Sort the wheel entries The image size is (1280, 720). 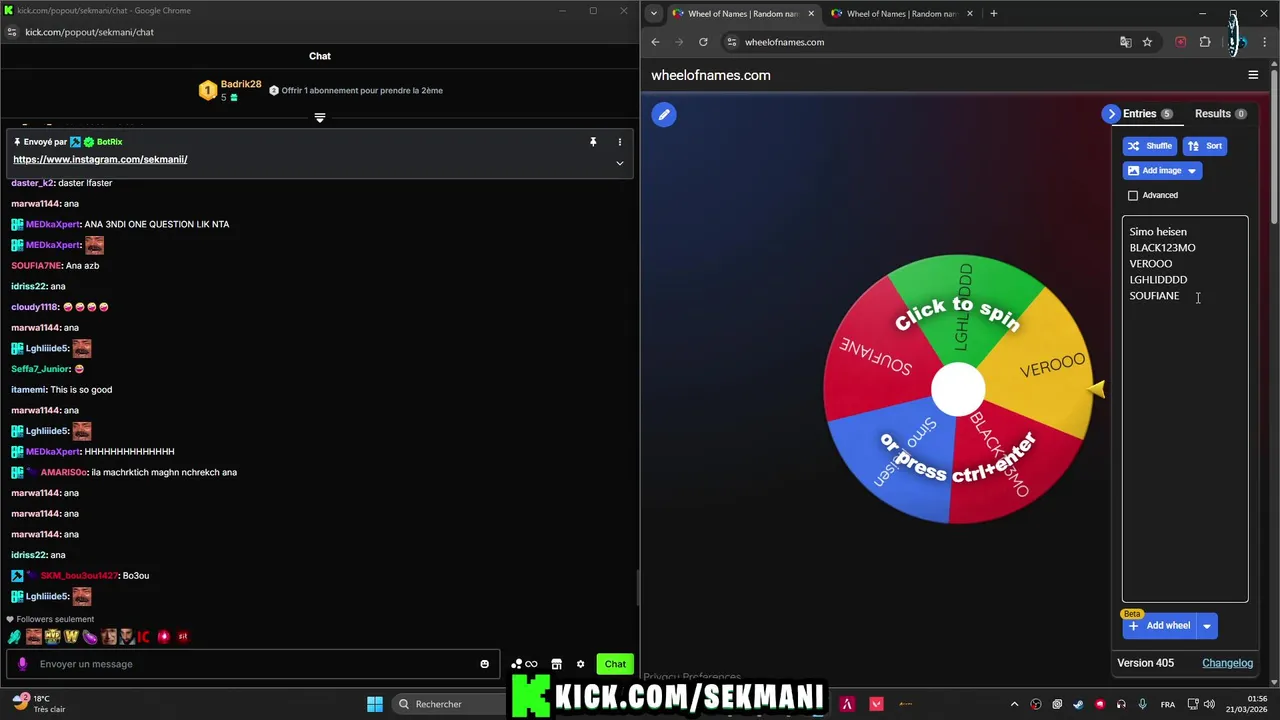click(1205, 146)
